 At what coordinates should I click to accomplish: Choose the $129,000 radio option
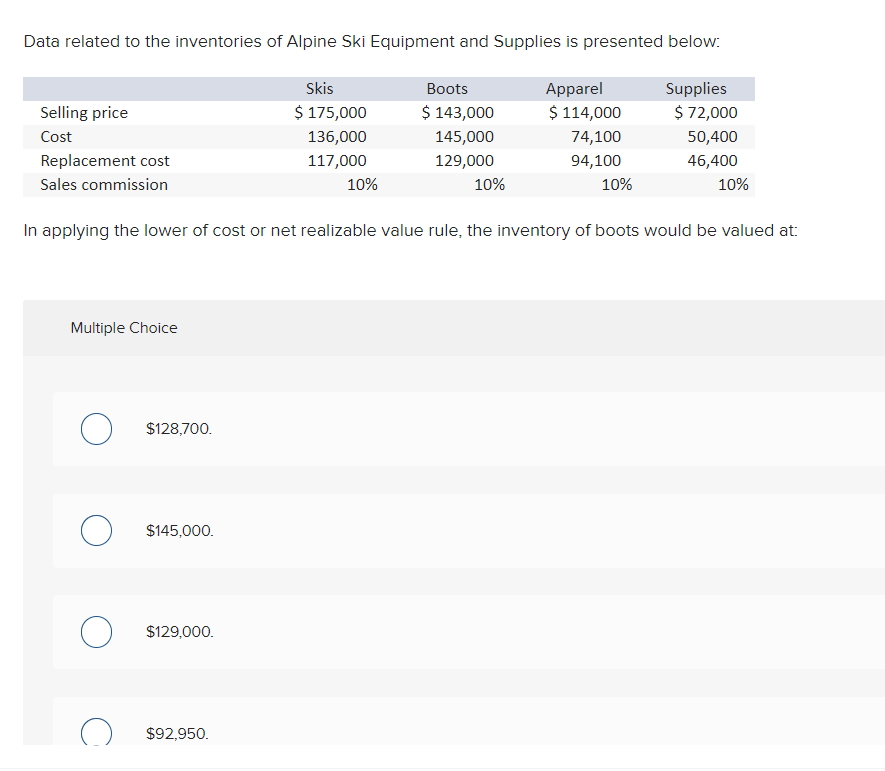pos(96,632)
